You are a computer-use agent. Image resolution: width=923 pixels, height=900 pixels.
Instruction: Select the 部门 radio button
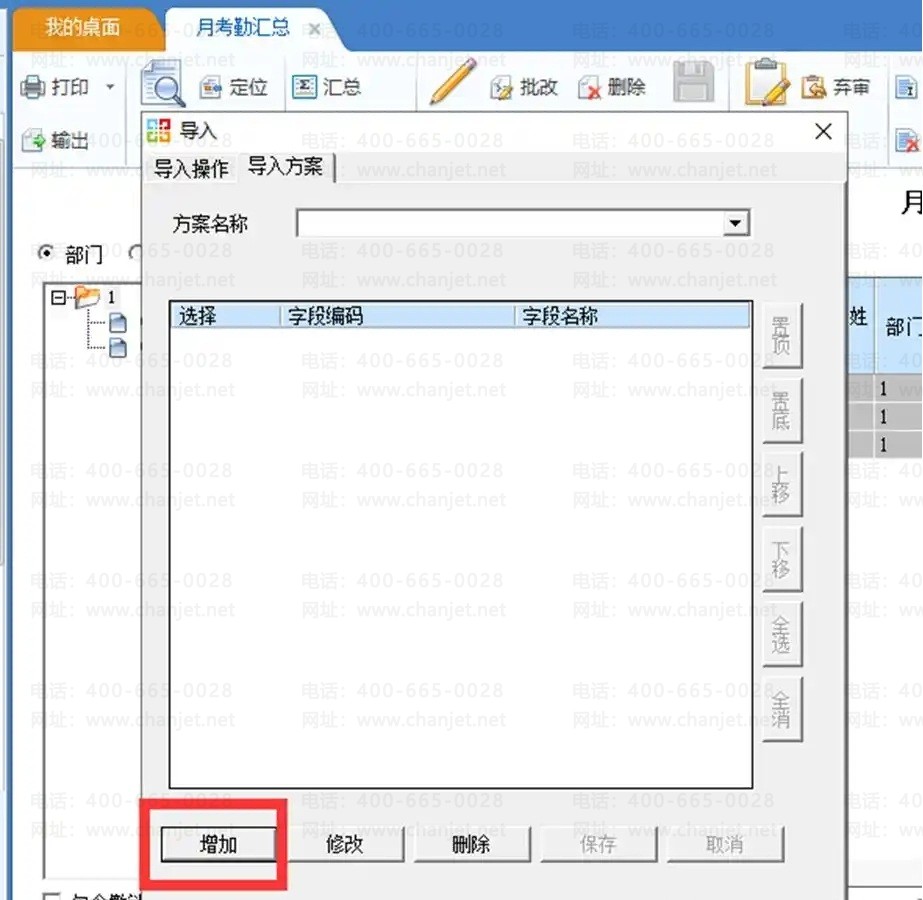tap(45, 253)
